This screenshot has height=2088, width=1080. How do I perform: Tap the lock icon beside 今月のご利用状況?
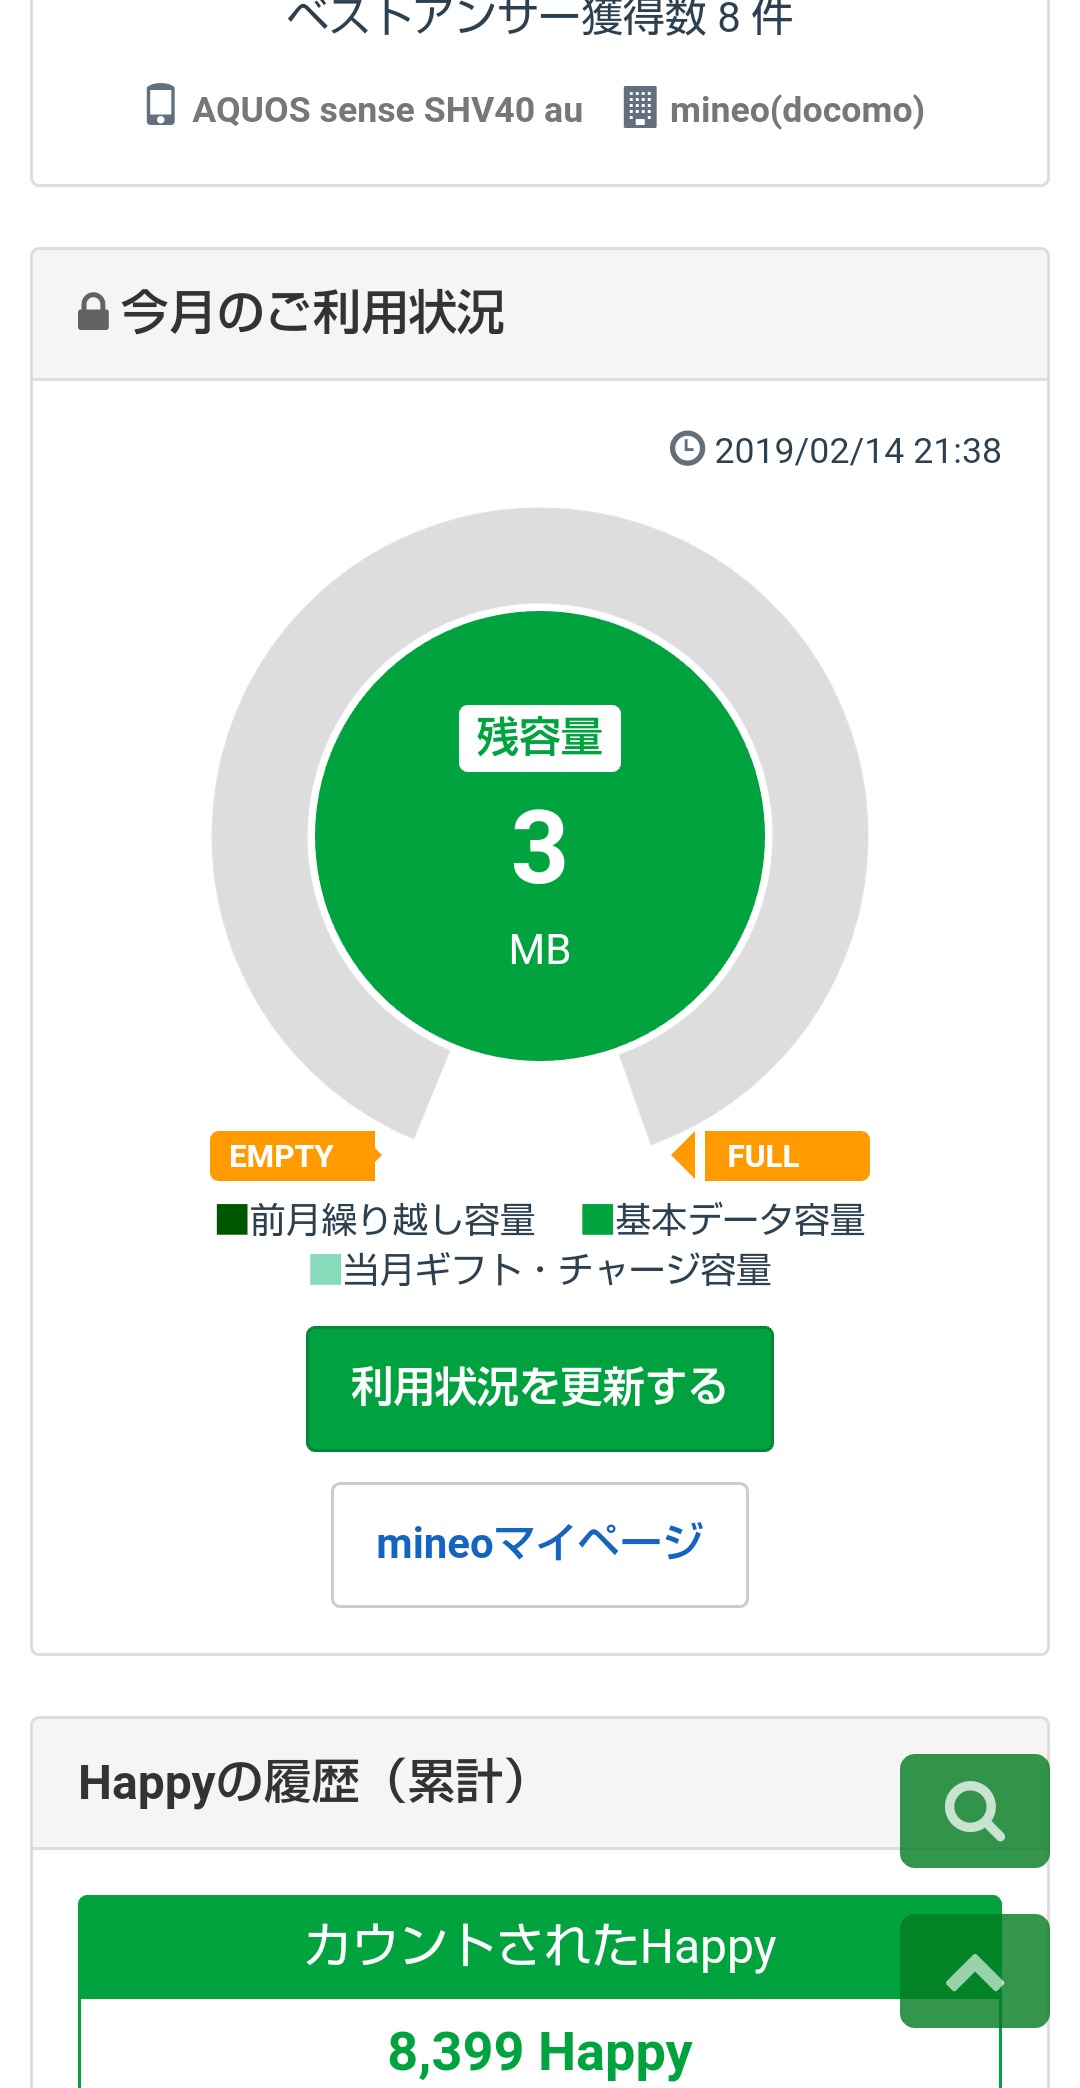click(x=93, y=312)
